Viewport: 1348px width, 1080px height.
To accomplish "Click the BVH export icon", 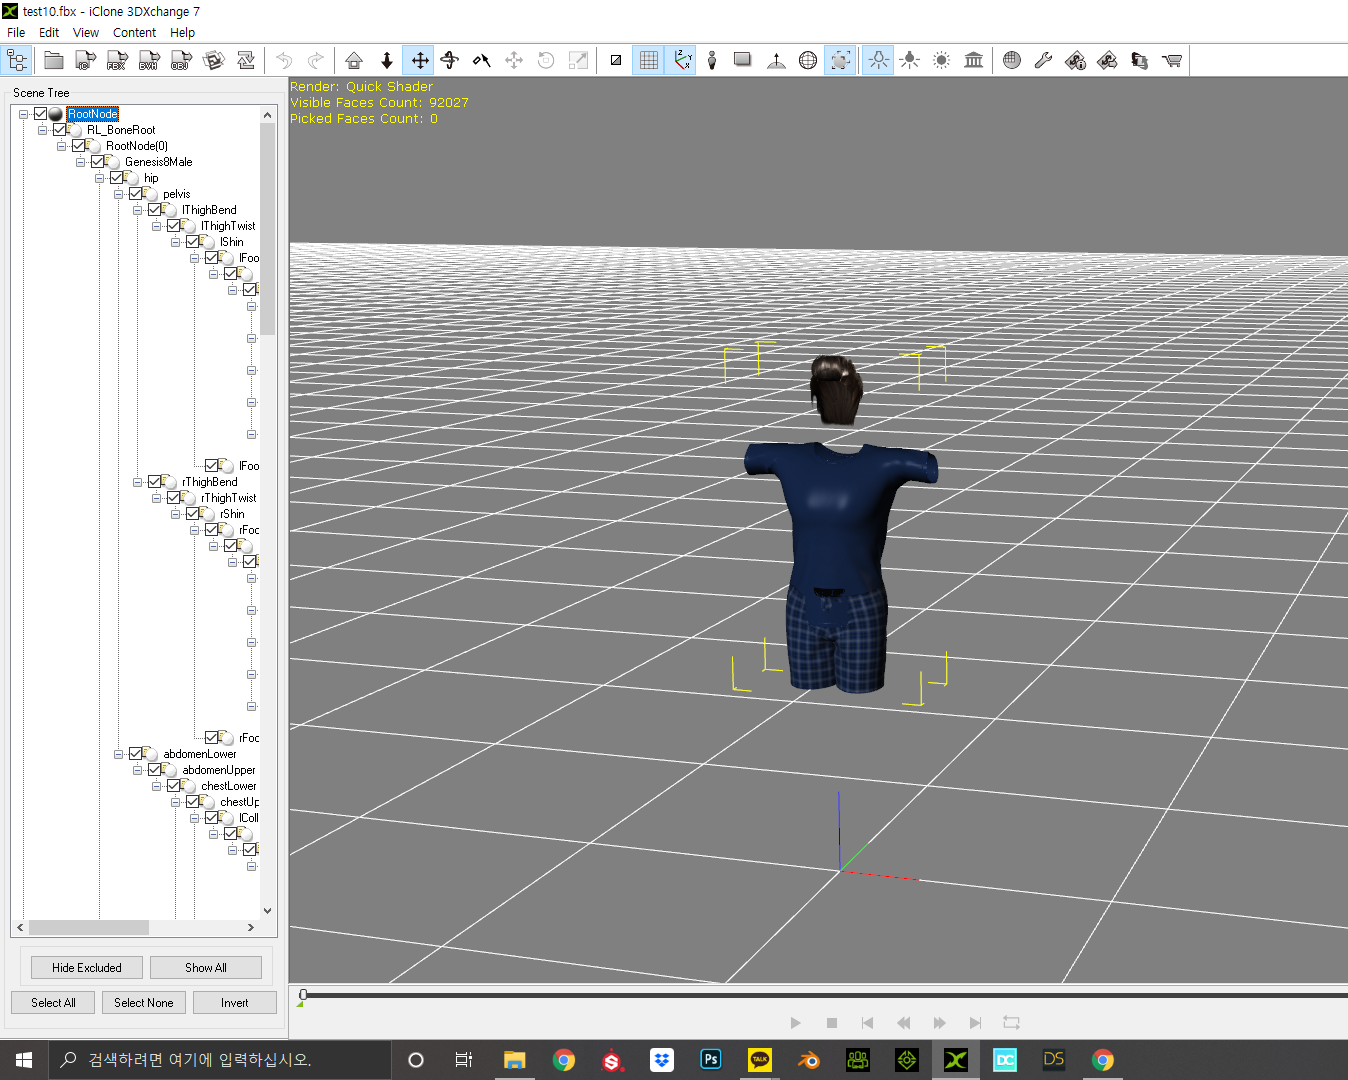I will (149, 61).
